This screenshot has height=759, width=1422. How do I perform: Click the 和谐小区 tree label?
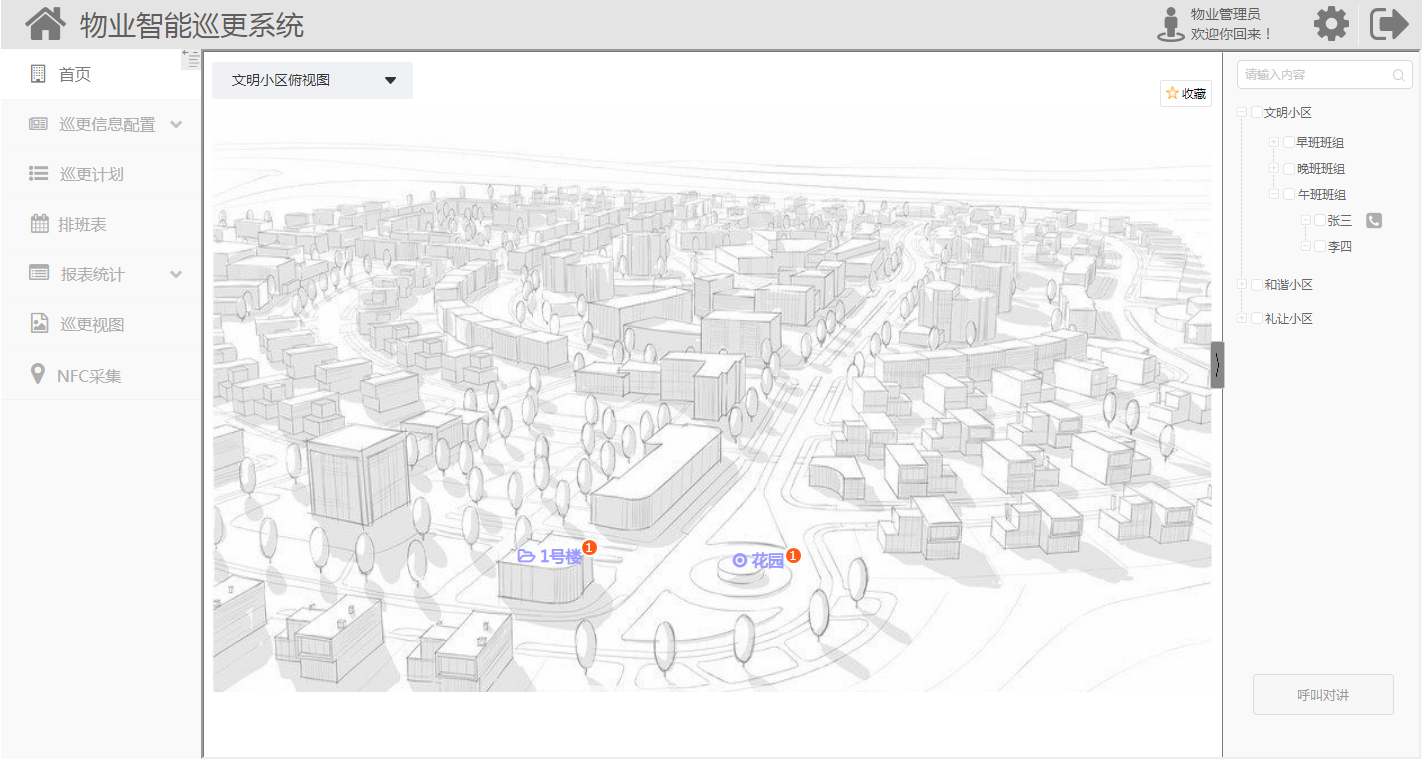pyautogui.click(x=1288, y=285)
